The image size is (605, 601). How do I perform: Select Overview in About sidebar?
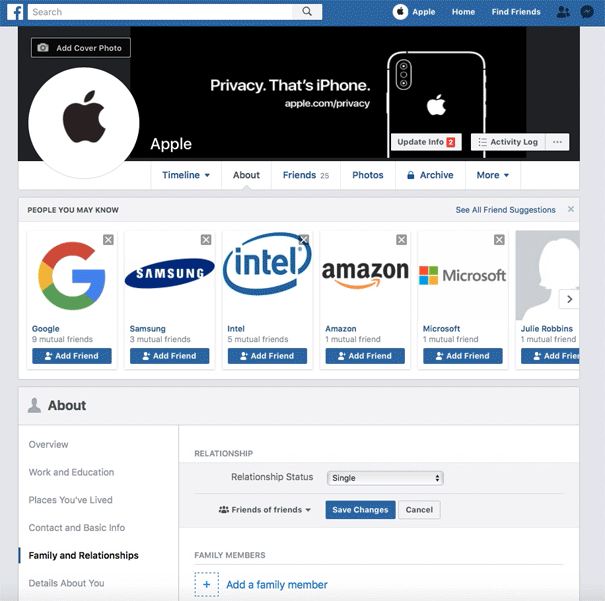tap(48, 444)
